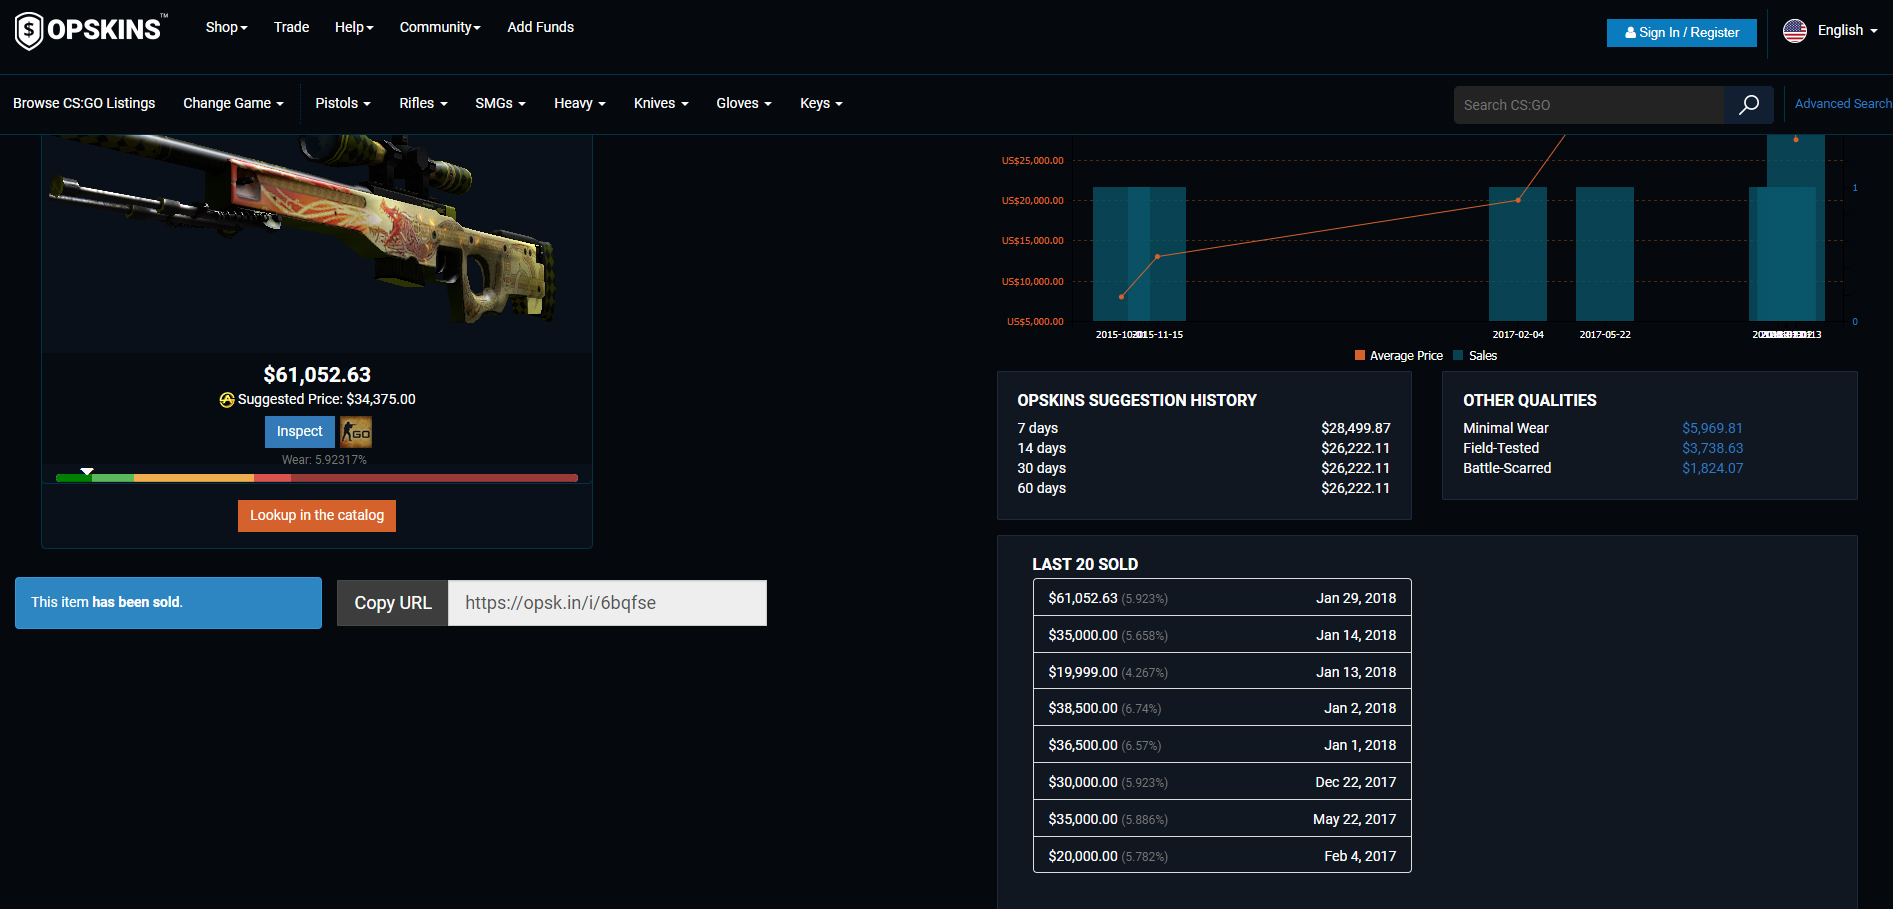The image size is (1893, 909).
Task: Open the Battle-Scarred price link $1,824.07
Action: click(x=1712, y=468)
